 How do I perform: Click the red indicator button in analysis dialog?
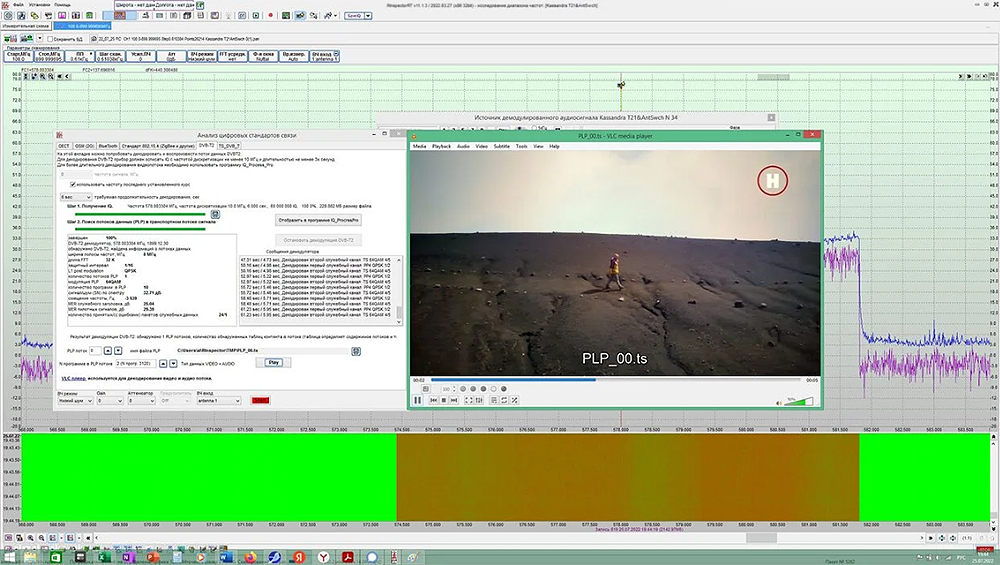tap(260, 400)
